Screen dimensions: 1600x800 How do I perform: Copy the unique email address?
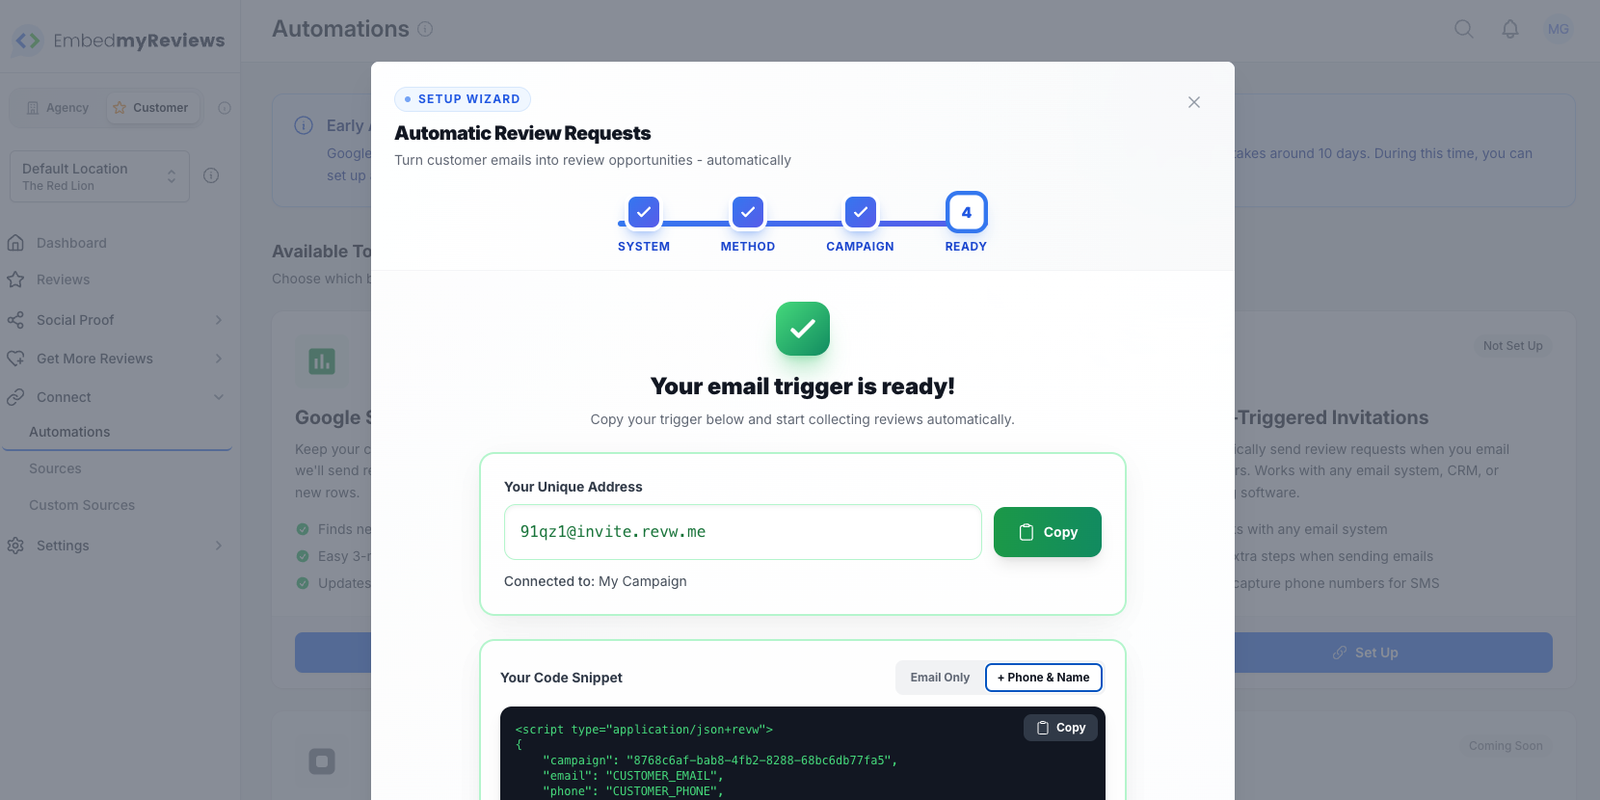coord(1047,532)
